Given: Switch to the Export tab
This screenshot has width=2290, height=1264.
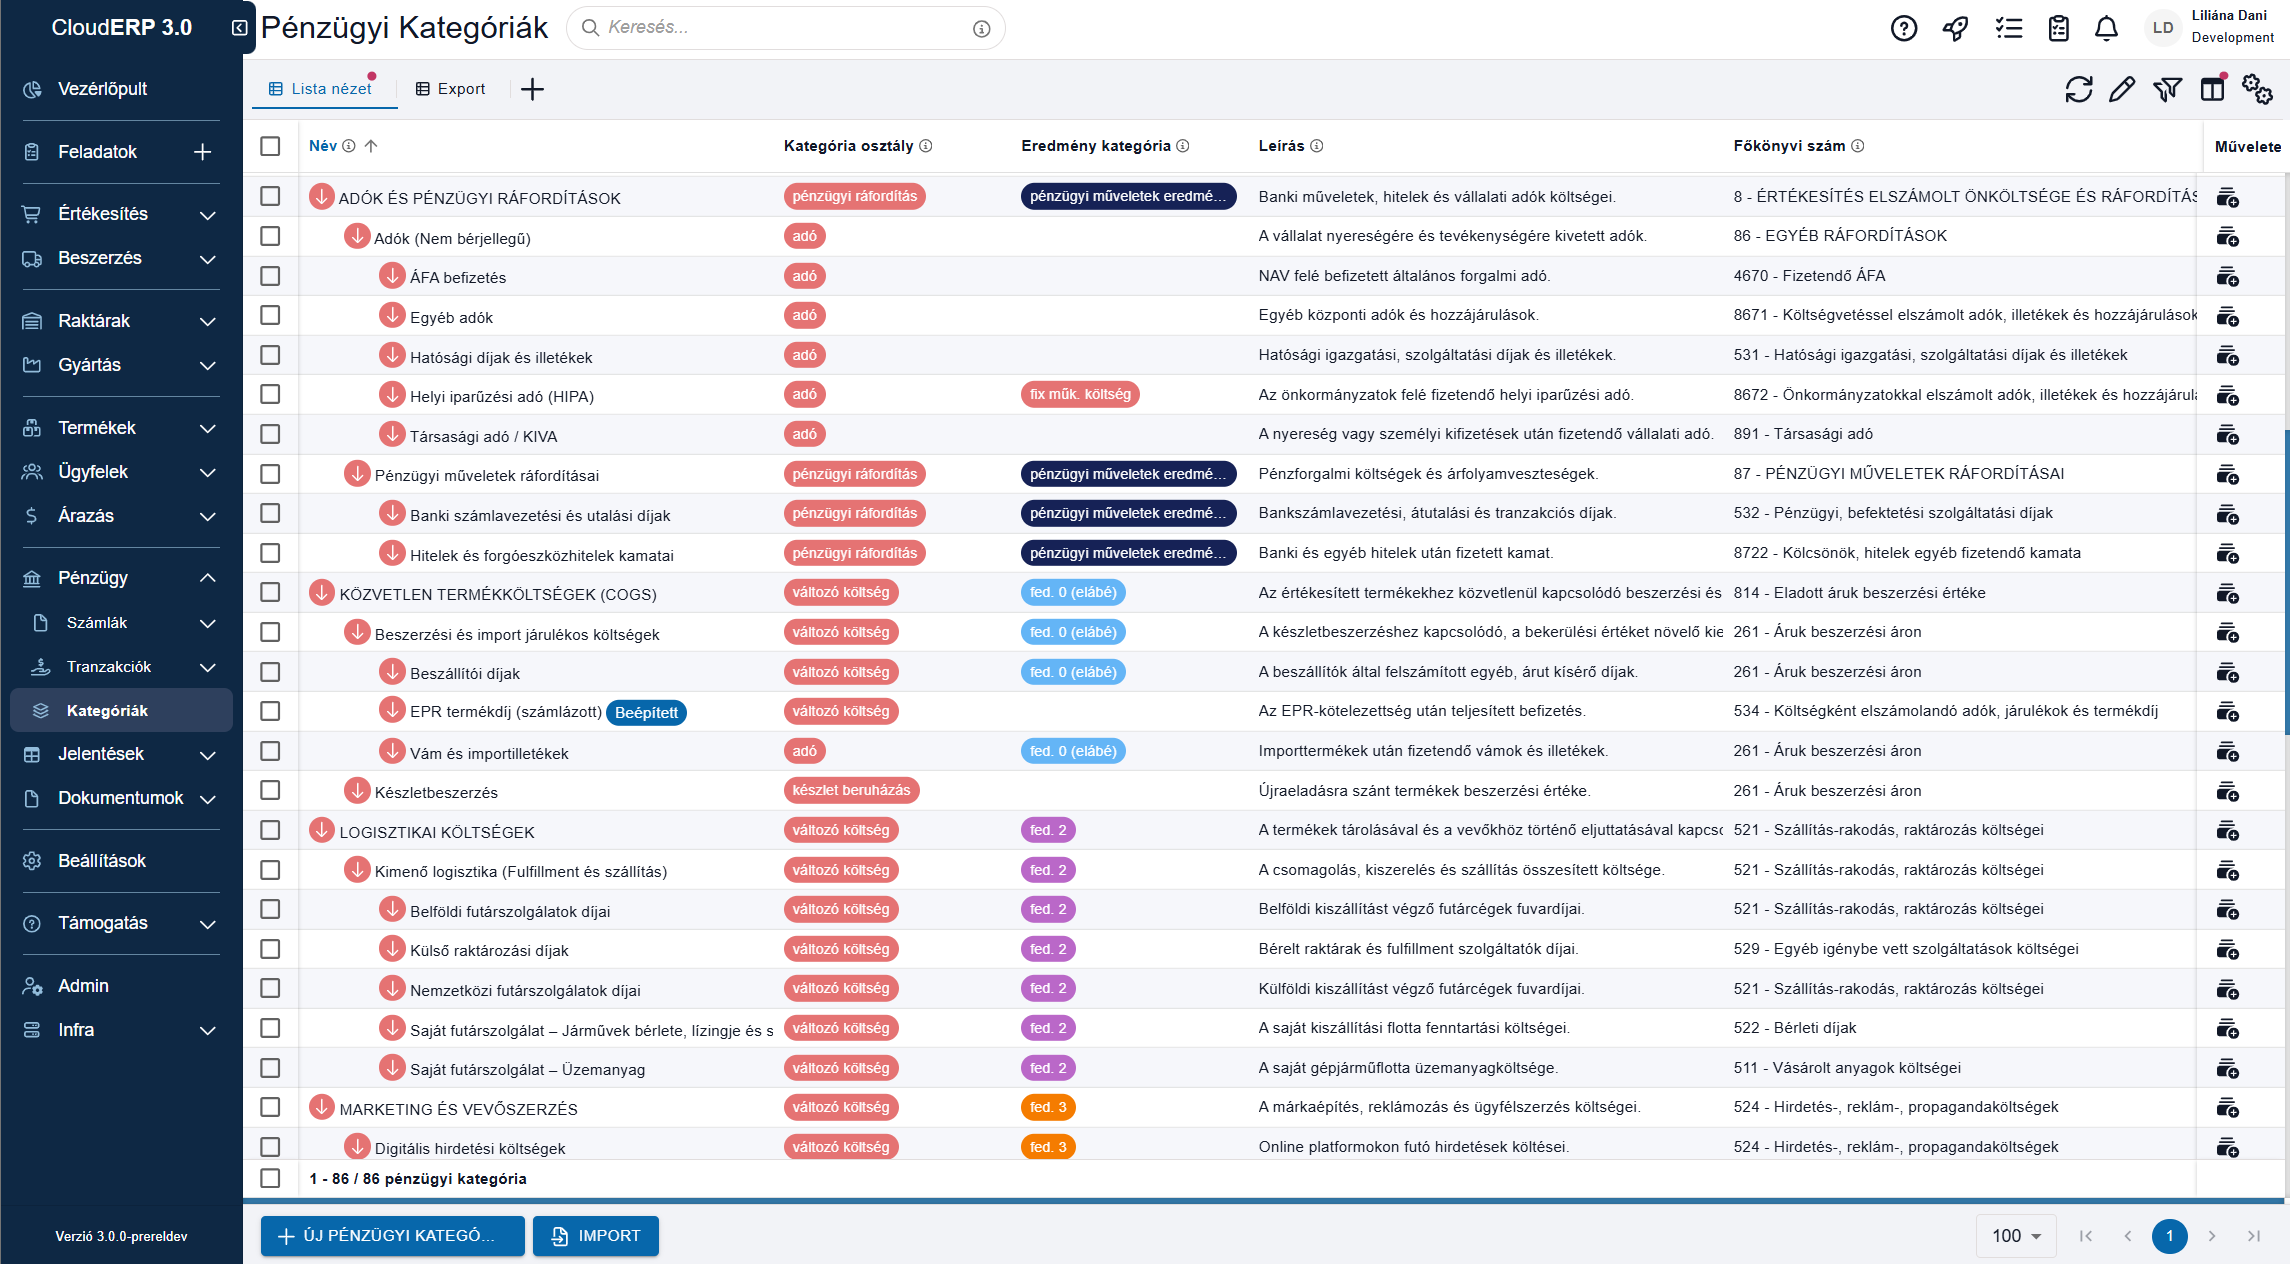Looking at the screenshot, I should (x=450, y=89).
